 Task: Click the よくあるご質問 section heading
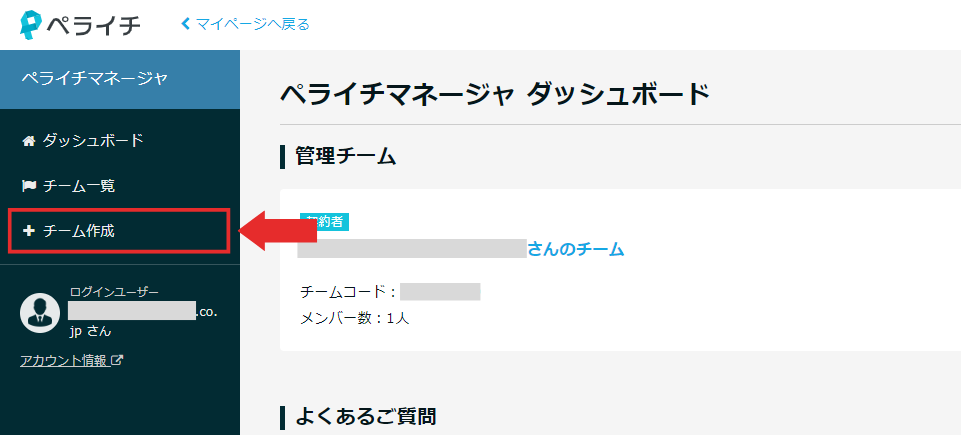(366, 417)
